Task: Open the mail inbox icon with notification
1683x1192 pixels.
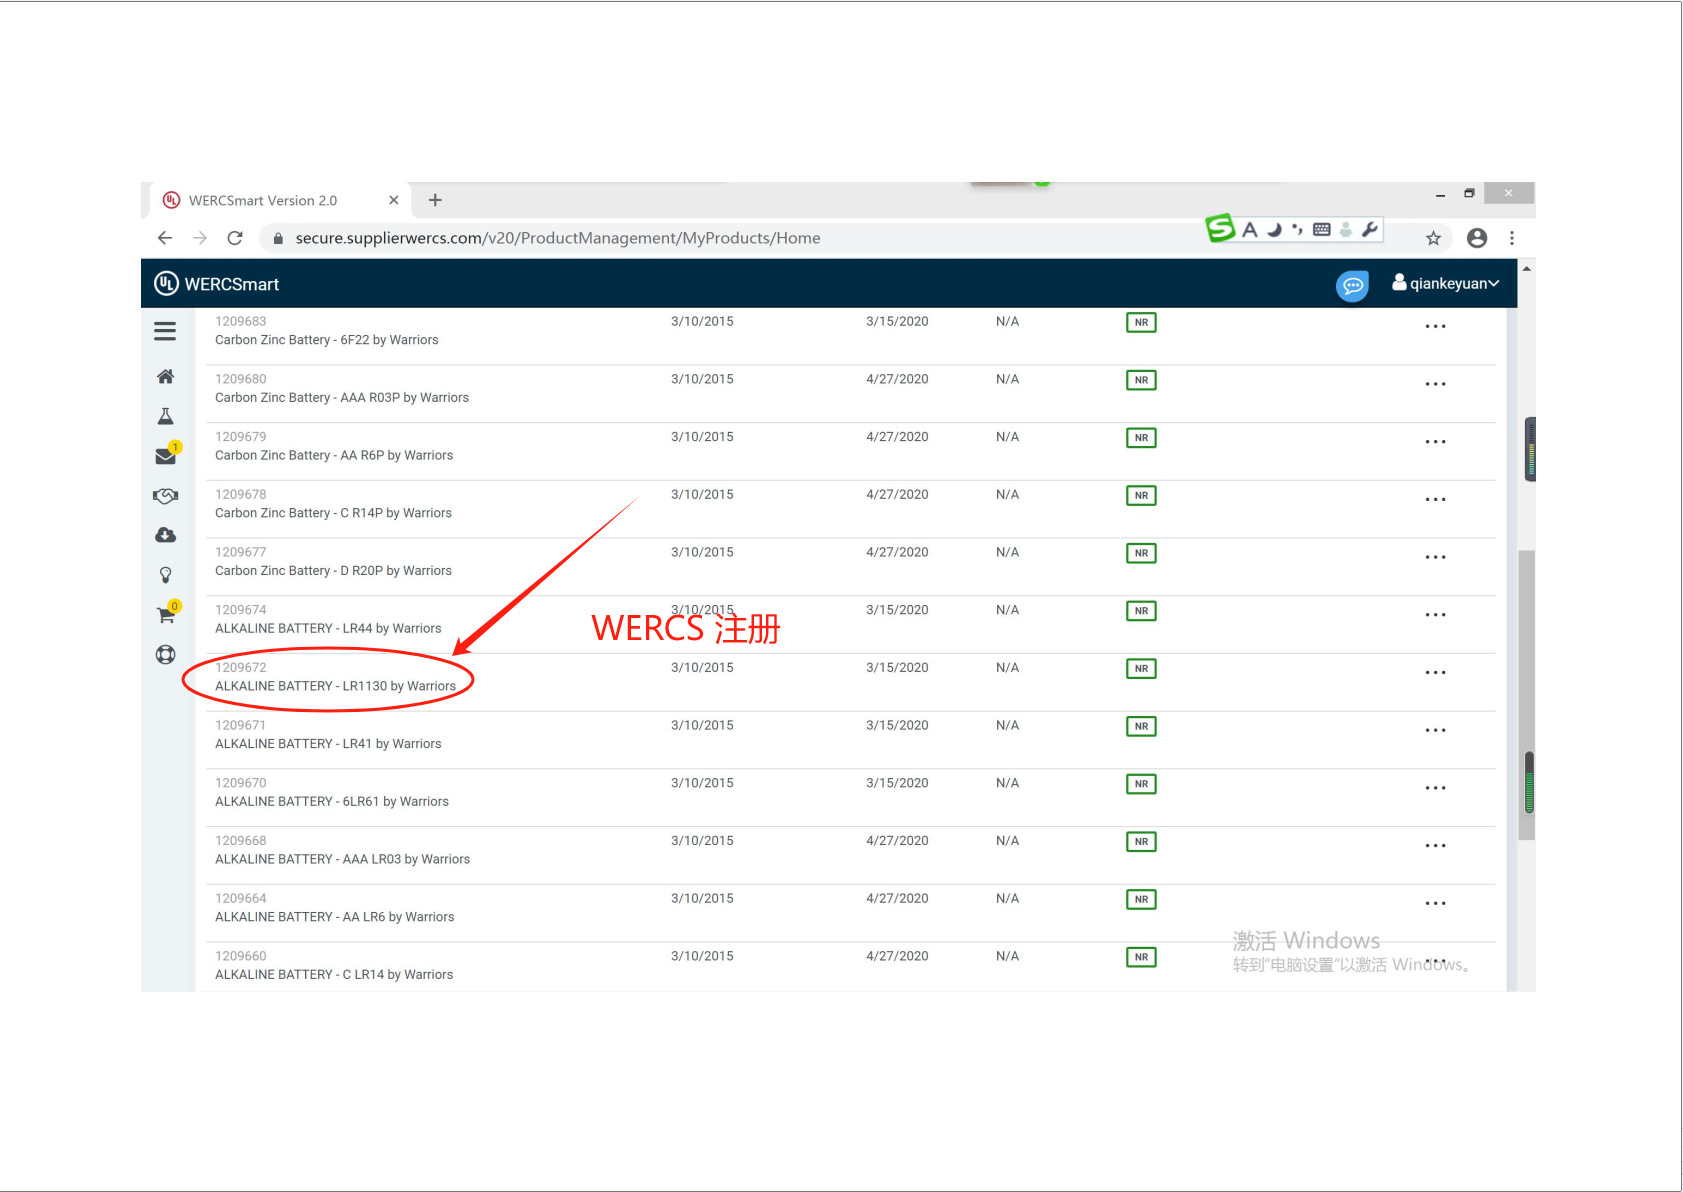Action: 167,455
